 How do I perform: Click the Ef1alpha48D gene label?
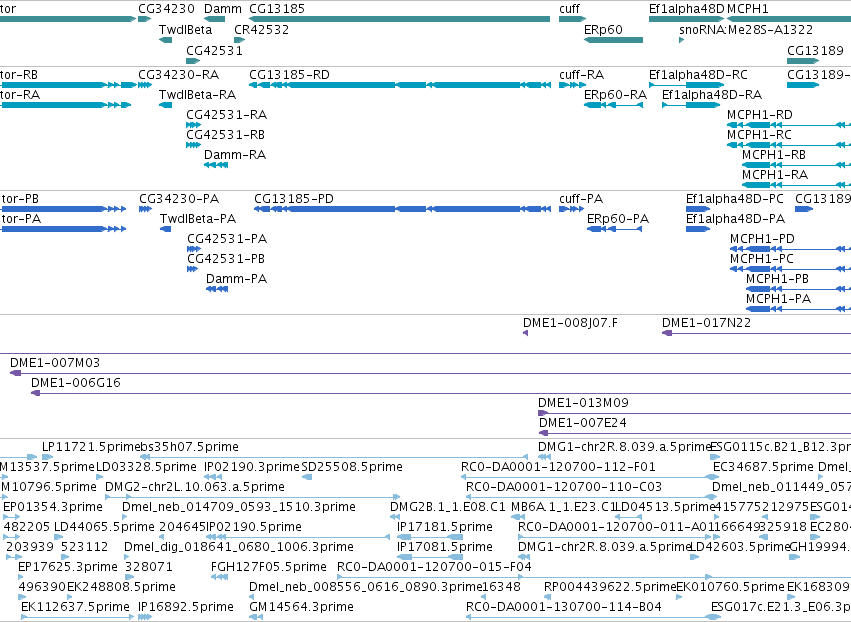point(687,9)
